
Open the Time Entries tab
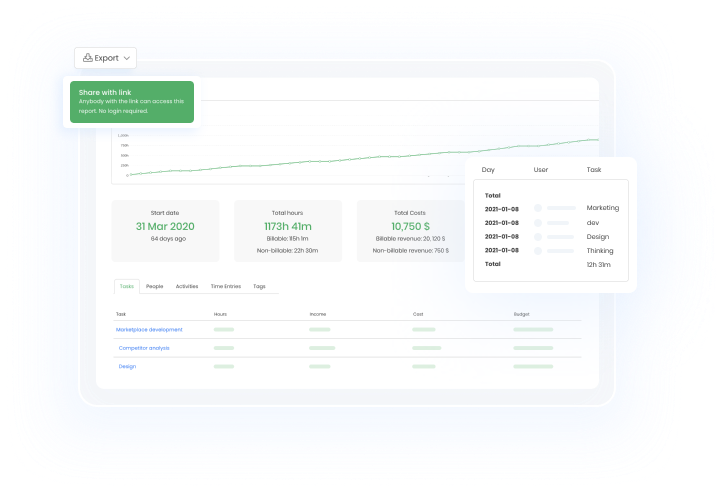[226, 286]
